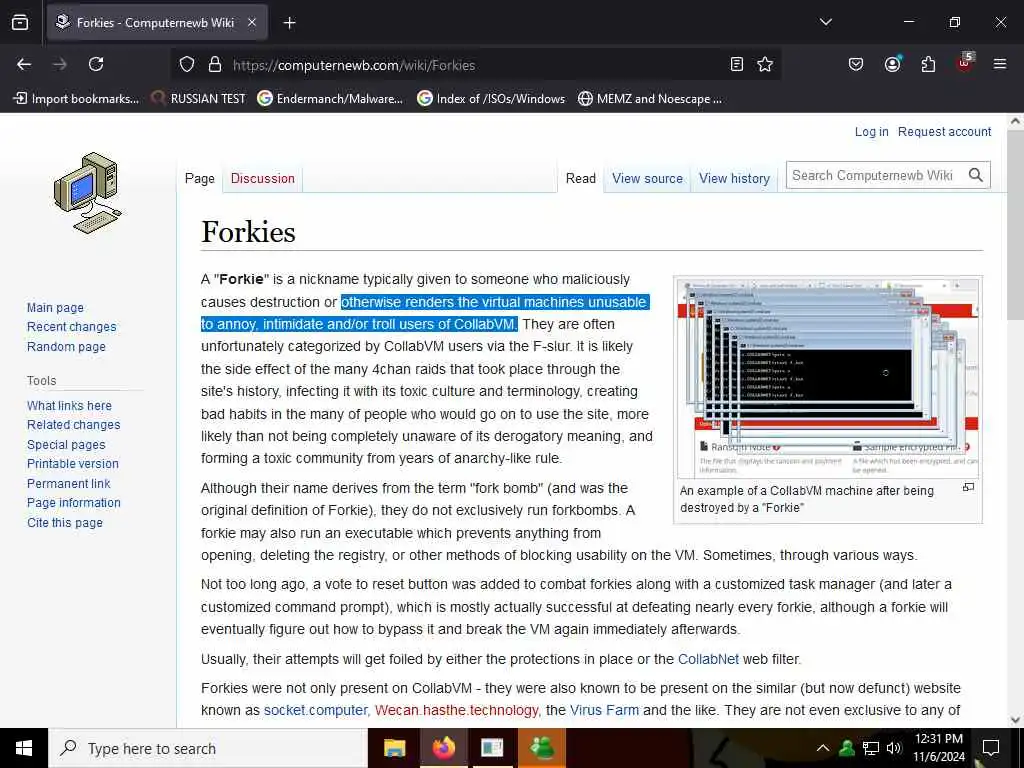Click Firefox icon in taskbar

443,748
